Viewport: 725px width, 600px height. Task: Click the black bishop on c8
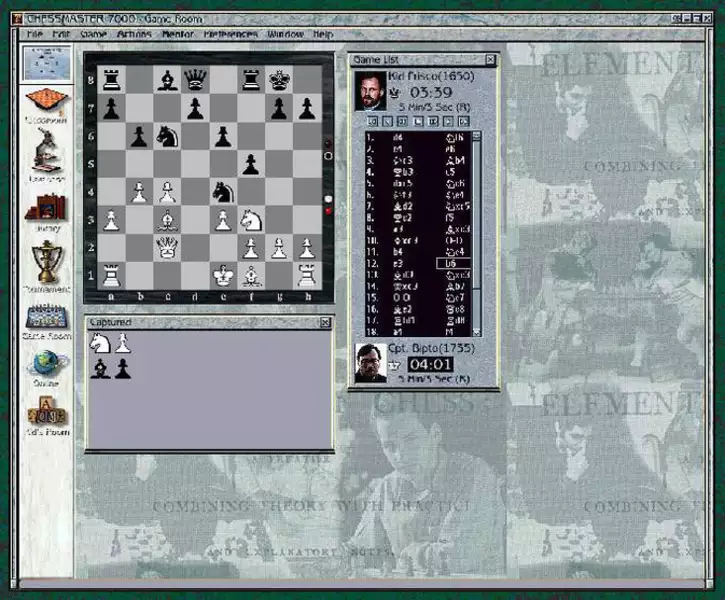point(167,80)
